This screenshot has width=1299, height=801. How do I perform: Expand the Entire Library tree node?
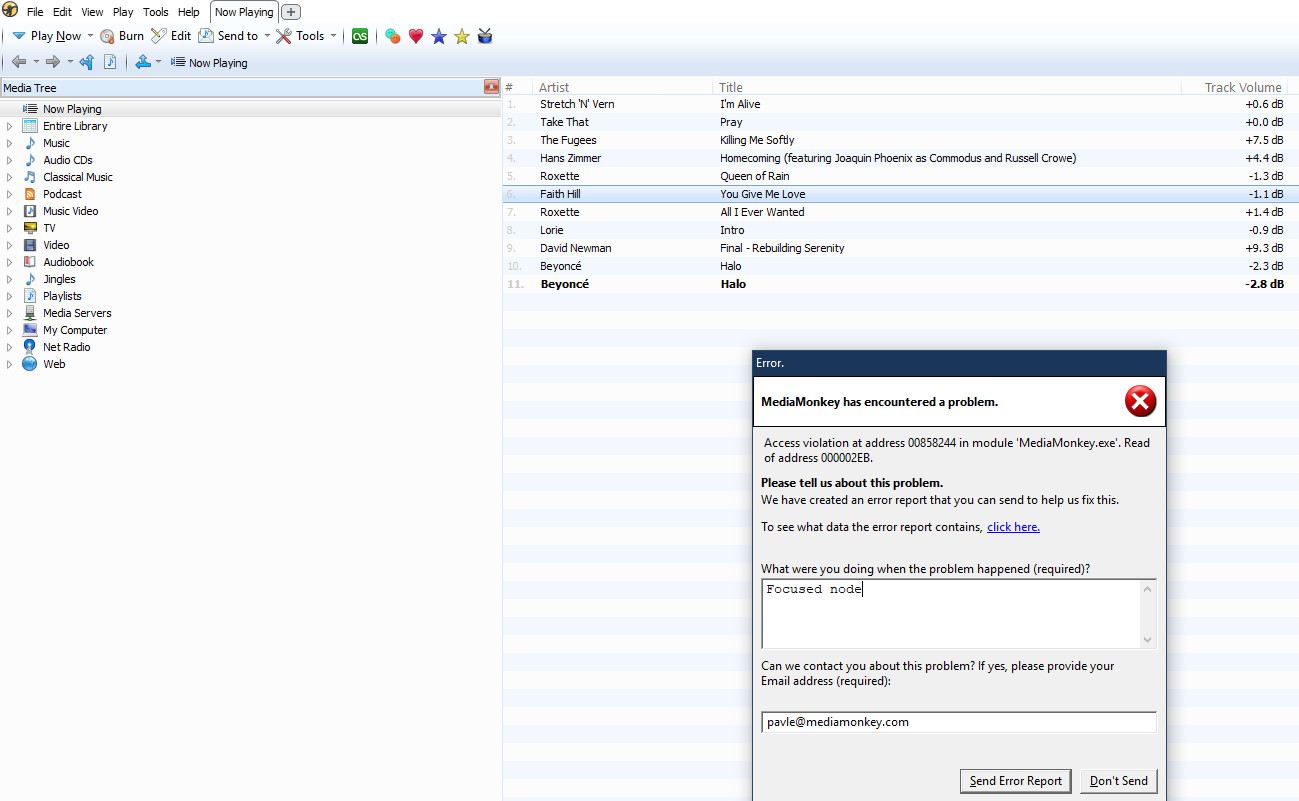pyautogui.click(x=10, y=126)
